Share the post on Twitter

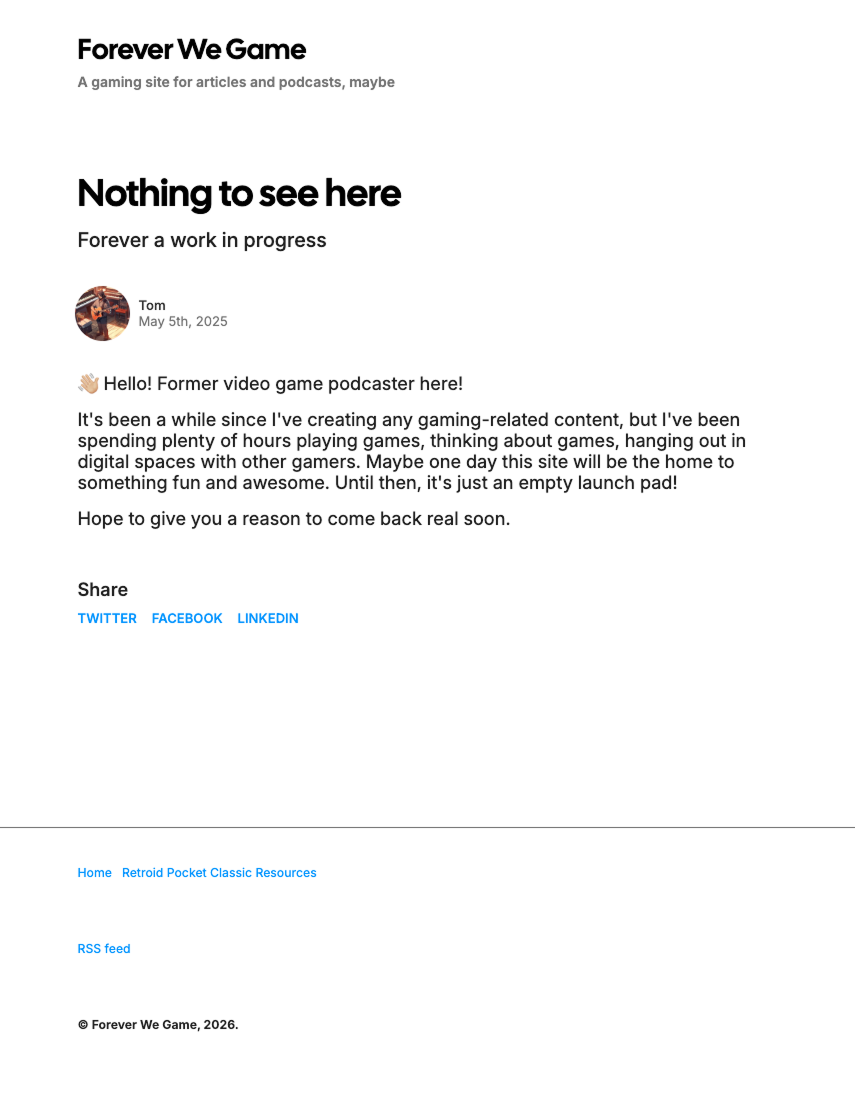point(107,618)
